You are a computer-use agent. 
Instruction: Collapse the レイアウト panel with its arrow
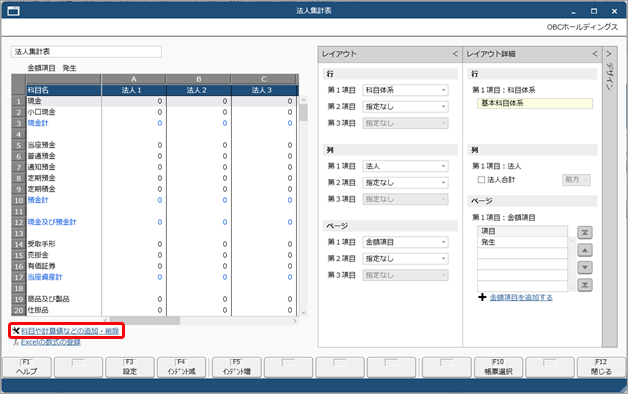point(455,54)
